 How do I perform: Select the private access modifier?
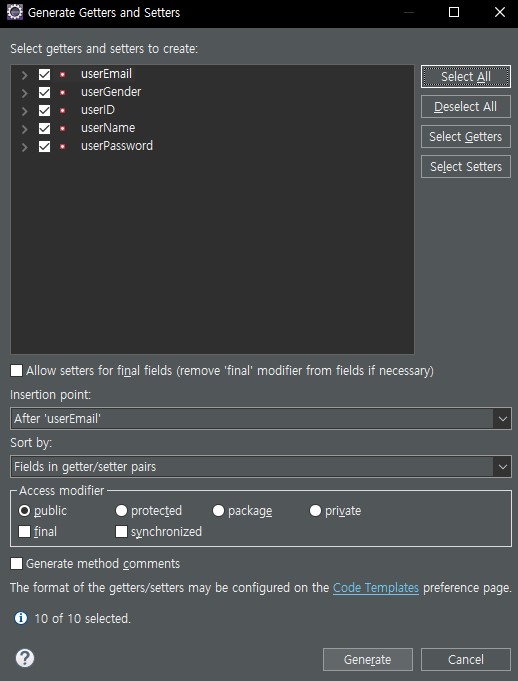coord(315,511)
